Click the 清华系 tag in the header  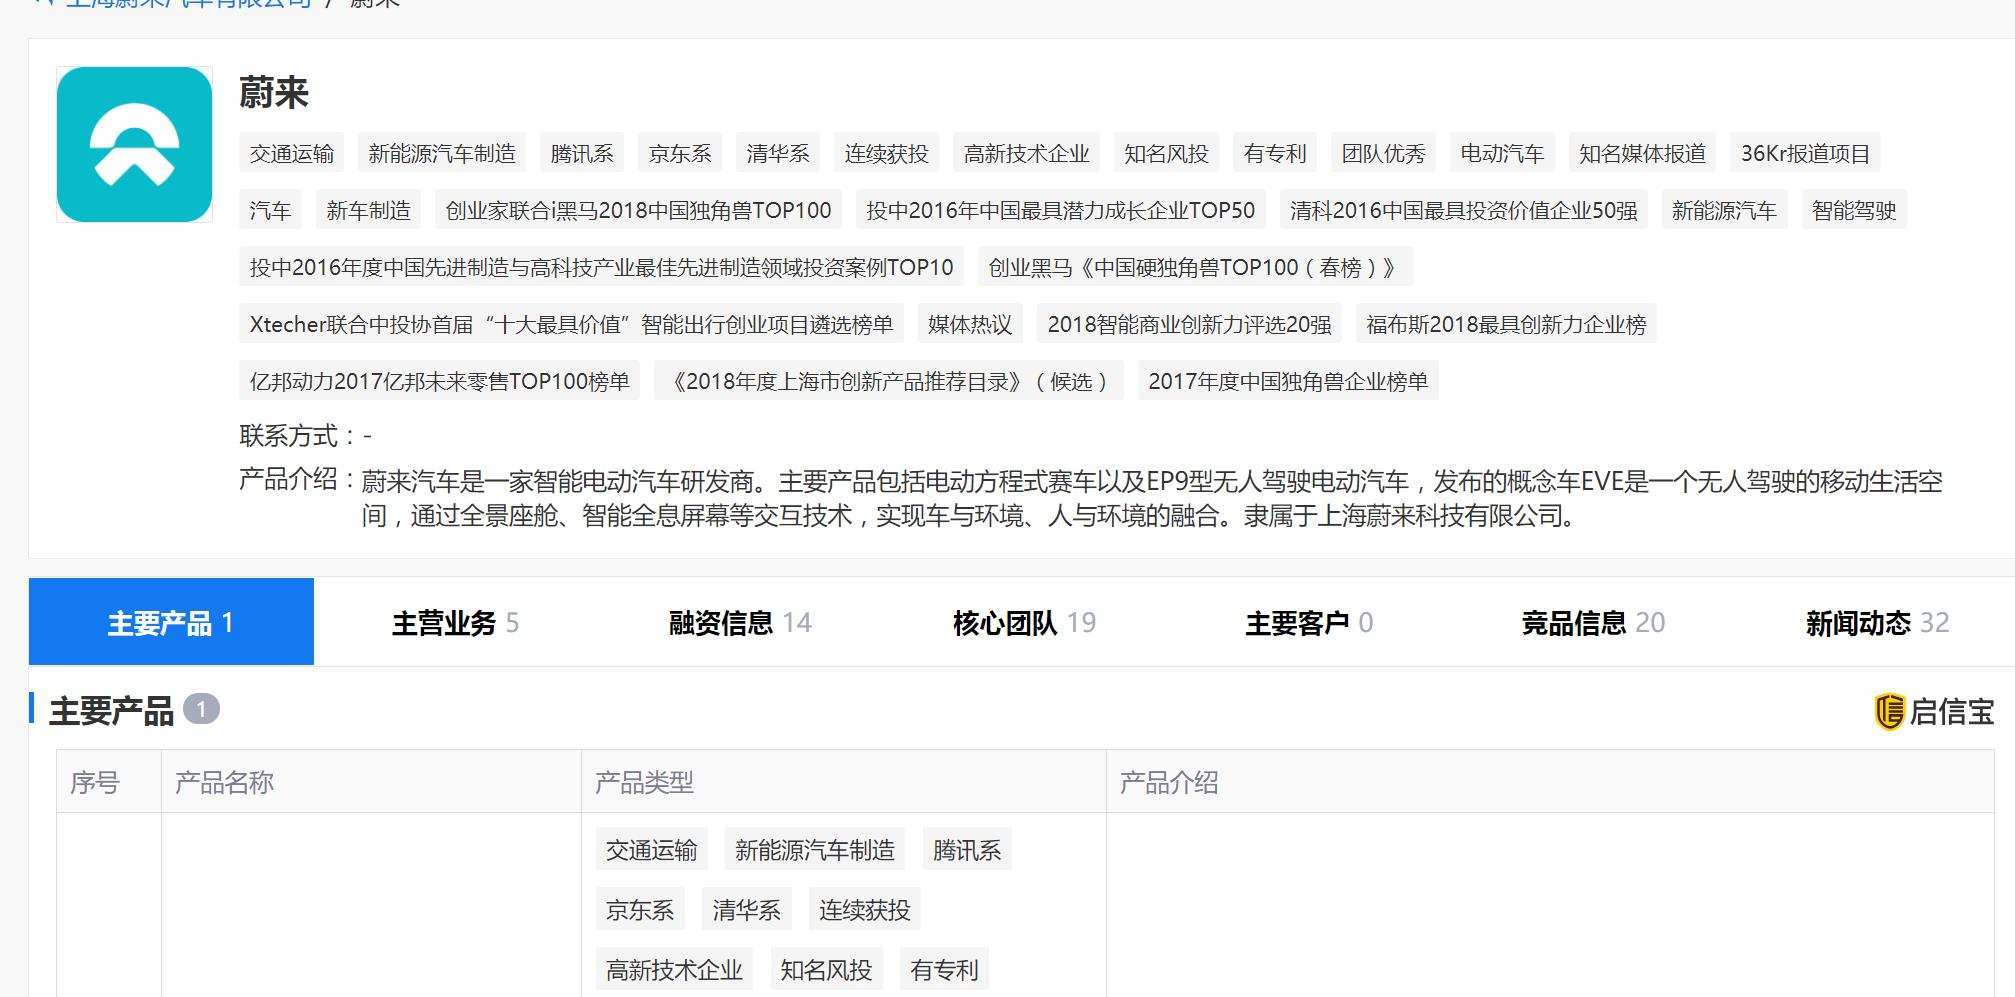pos(778,153)
